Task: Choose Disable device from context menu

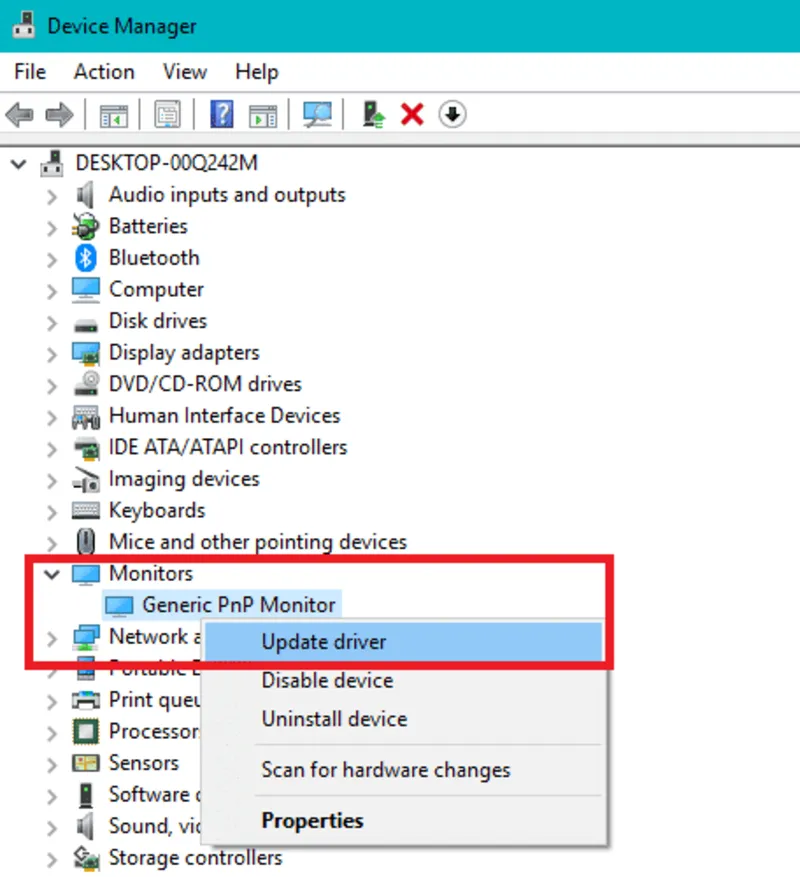Action: pos(404,680)
